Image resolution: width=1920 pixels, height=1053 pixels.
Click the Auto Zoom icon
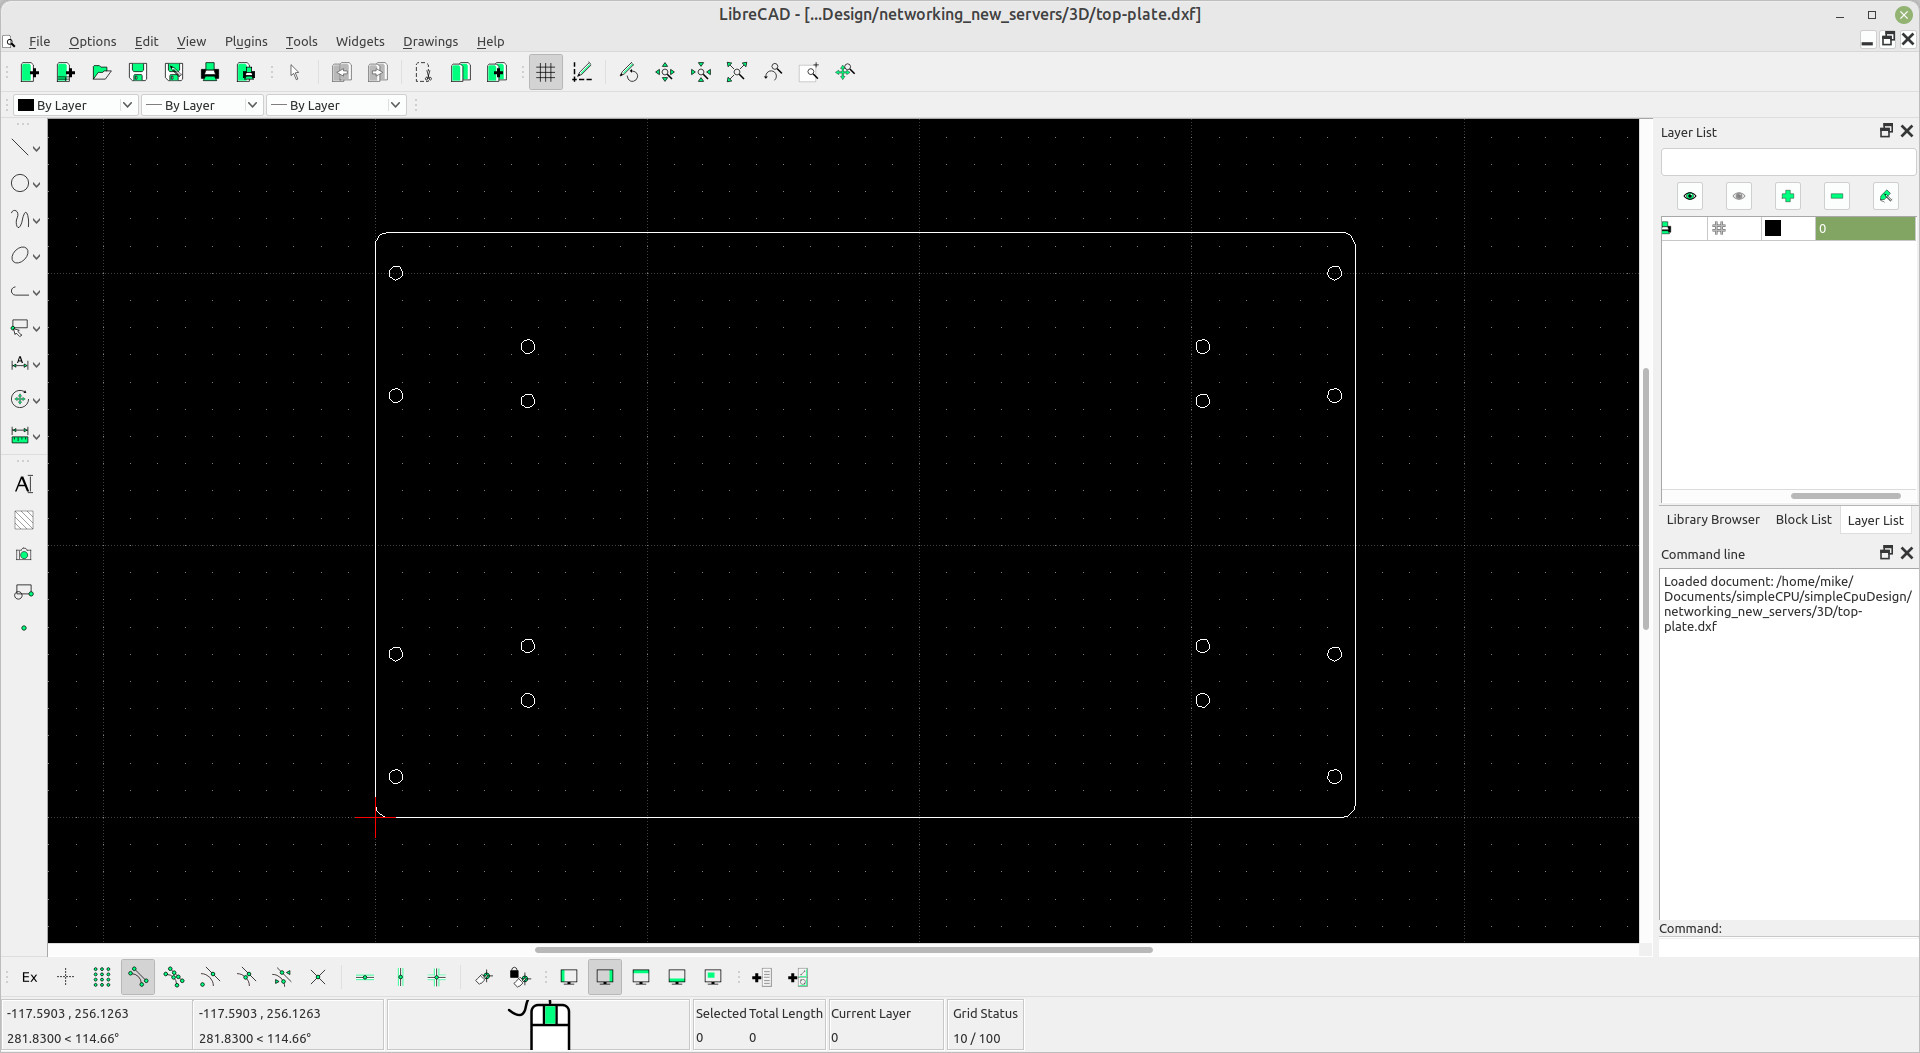(736, 72)
